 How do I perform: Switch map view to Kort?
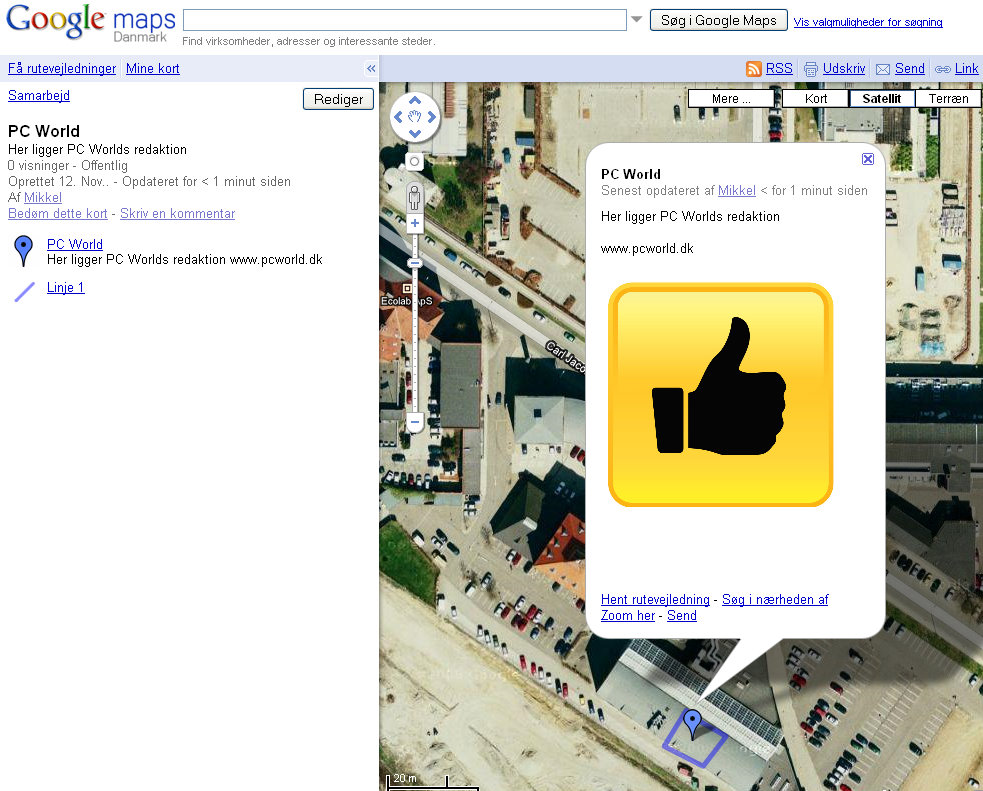click(816, 98)
